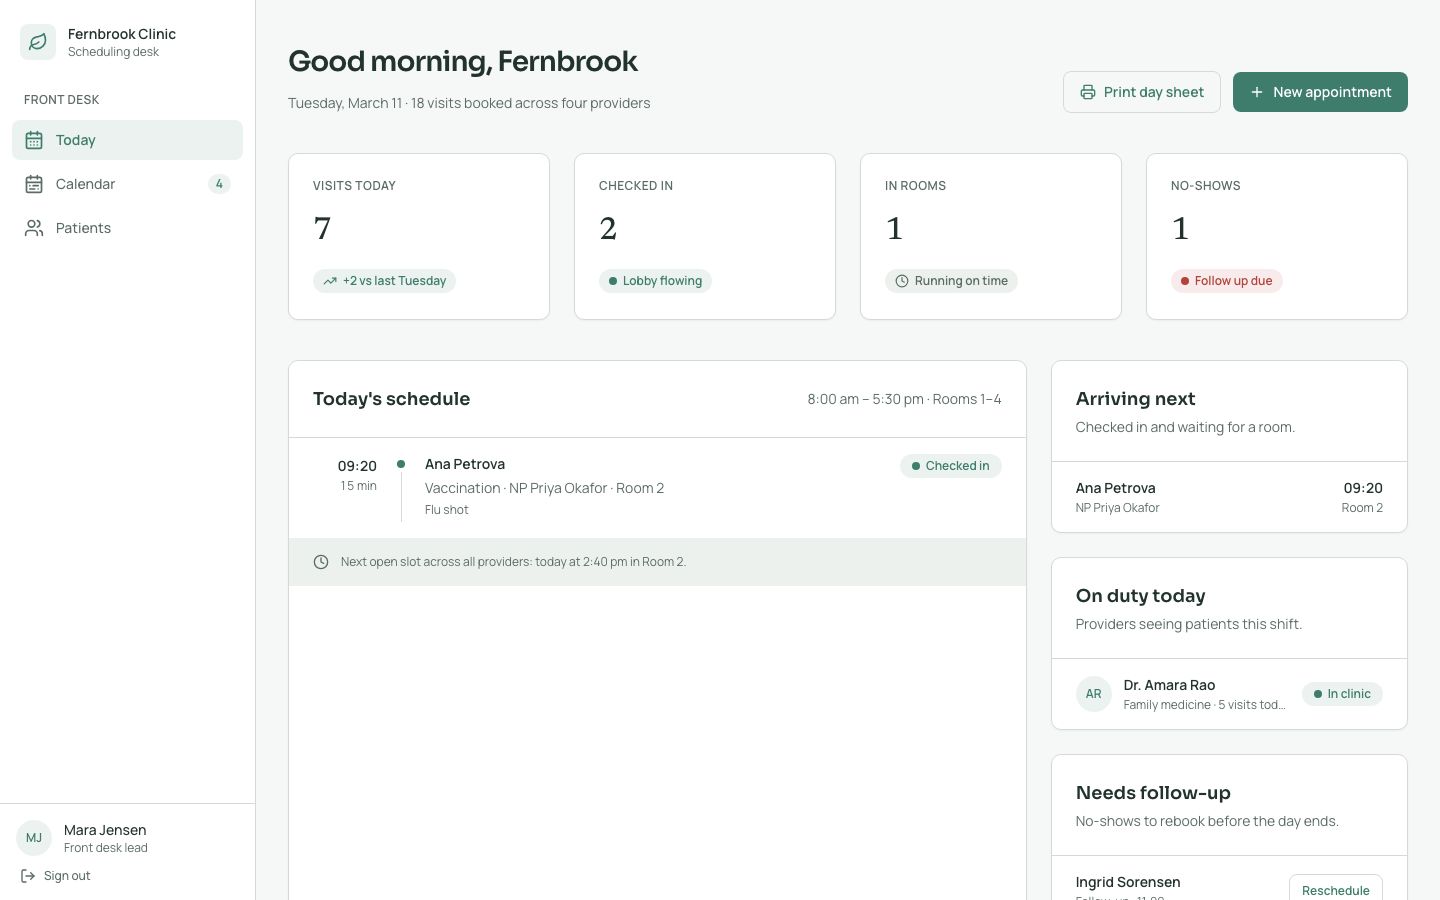Click the trending arrow icon
1440x900 pixels.
(330, 281)
